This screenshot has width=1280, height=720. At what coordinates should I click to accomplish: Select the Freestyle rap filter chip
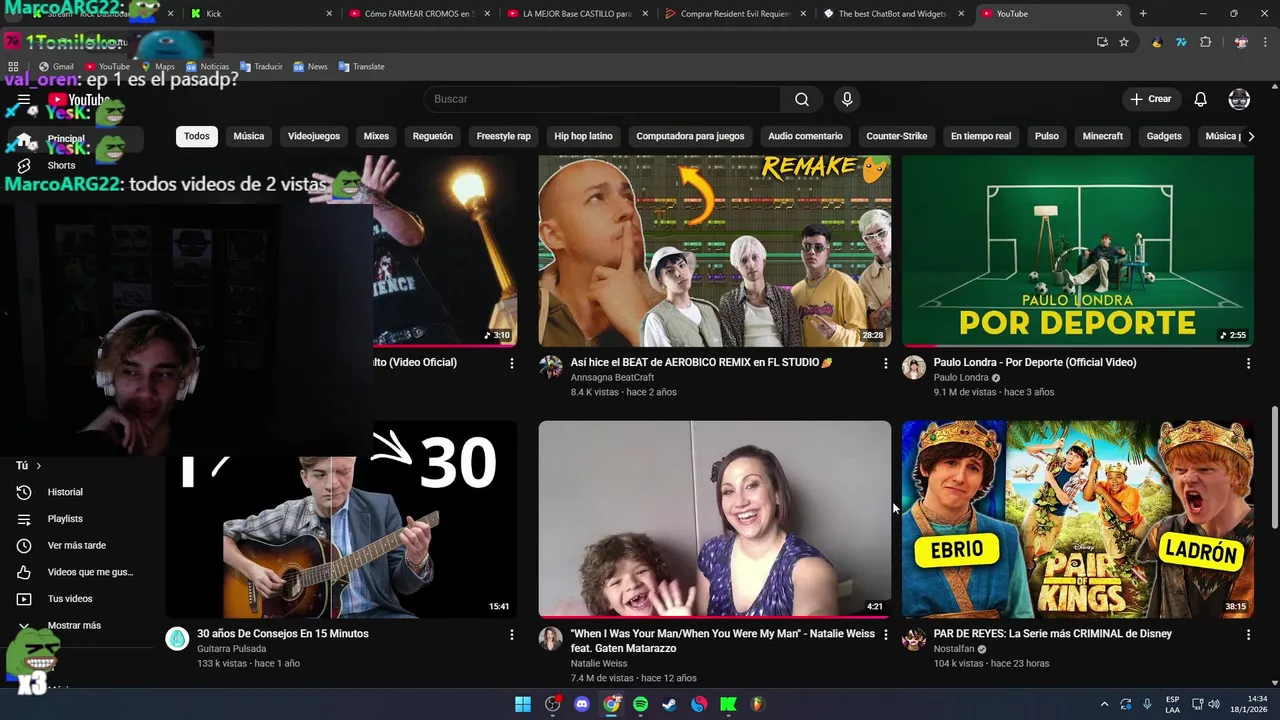[x=504, y=136]
